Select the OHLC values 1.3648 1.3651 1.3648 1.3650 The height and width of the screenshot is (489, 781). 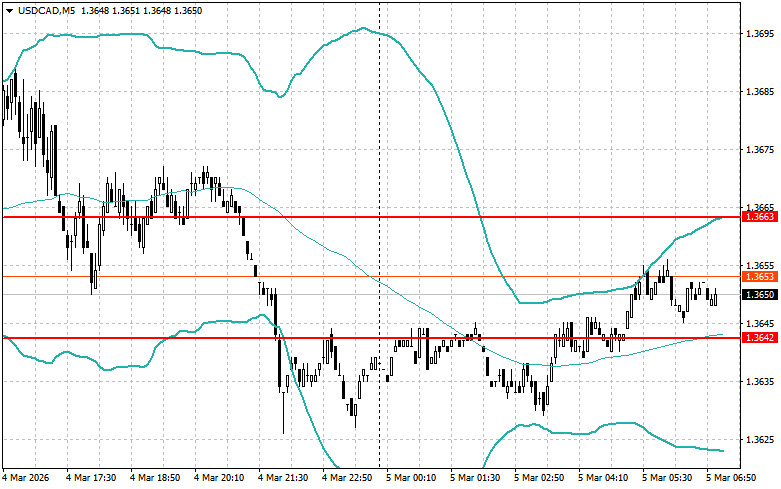pyautogui.click(x=140, y=10)
